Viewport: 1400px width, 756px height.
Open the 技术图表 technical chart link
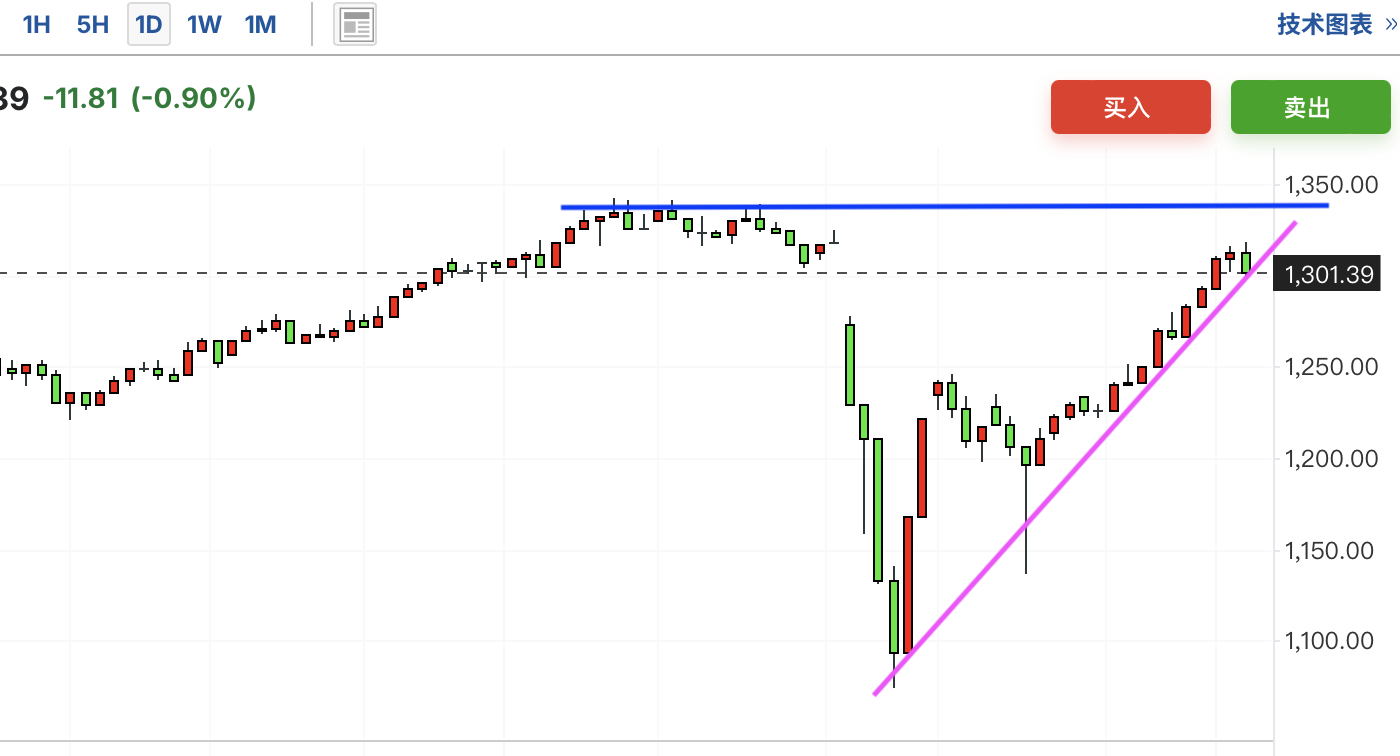pyautogui.click(x=1325, y=25)
